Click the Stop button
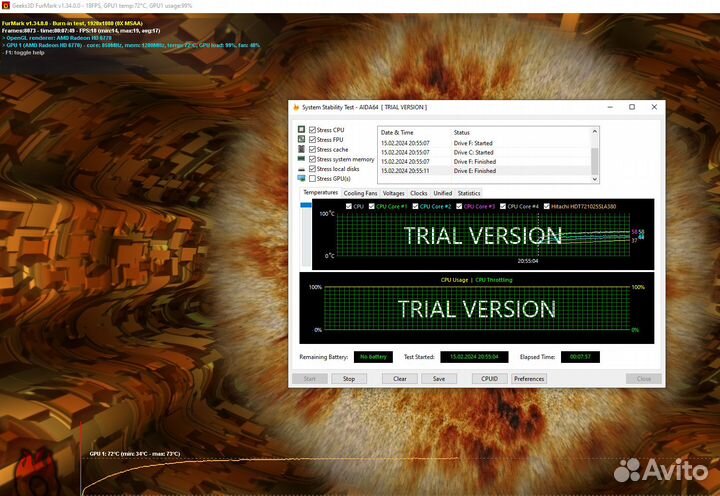The image size is (720, 496). pyautogui.click(x=349, y=379)
